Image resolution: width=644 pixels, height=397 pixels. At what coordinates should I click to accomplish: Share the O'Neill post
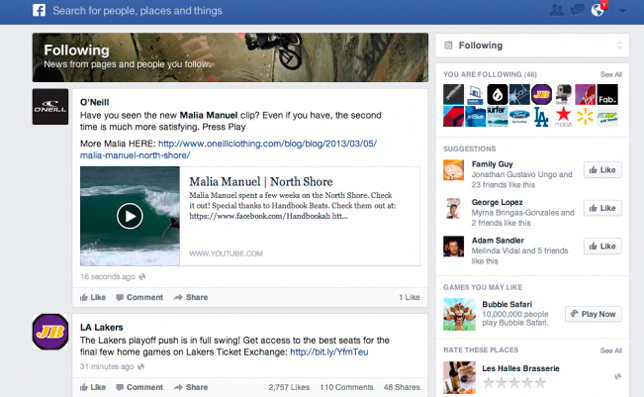click(x=191, y=297)
